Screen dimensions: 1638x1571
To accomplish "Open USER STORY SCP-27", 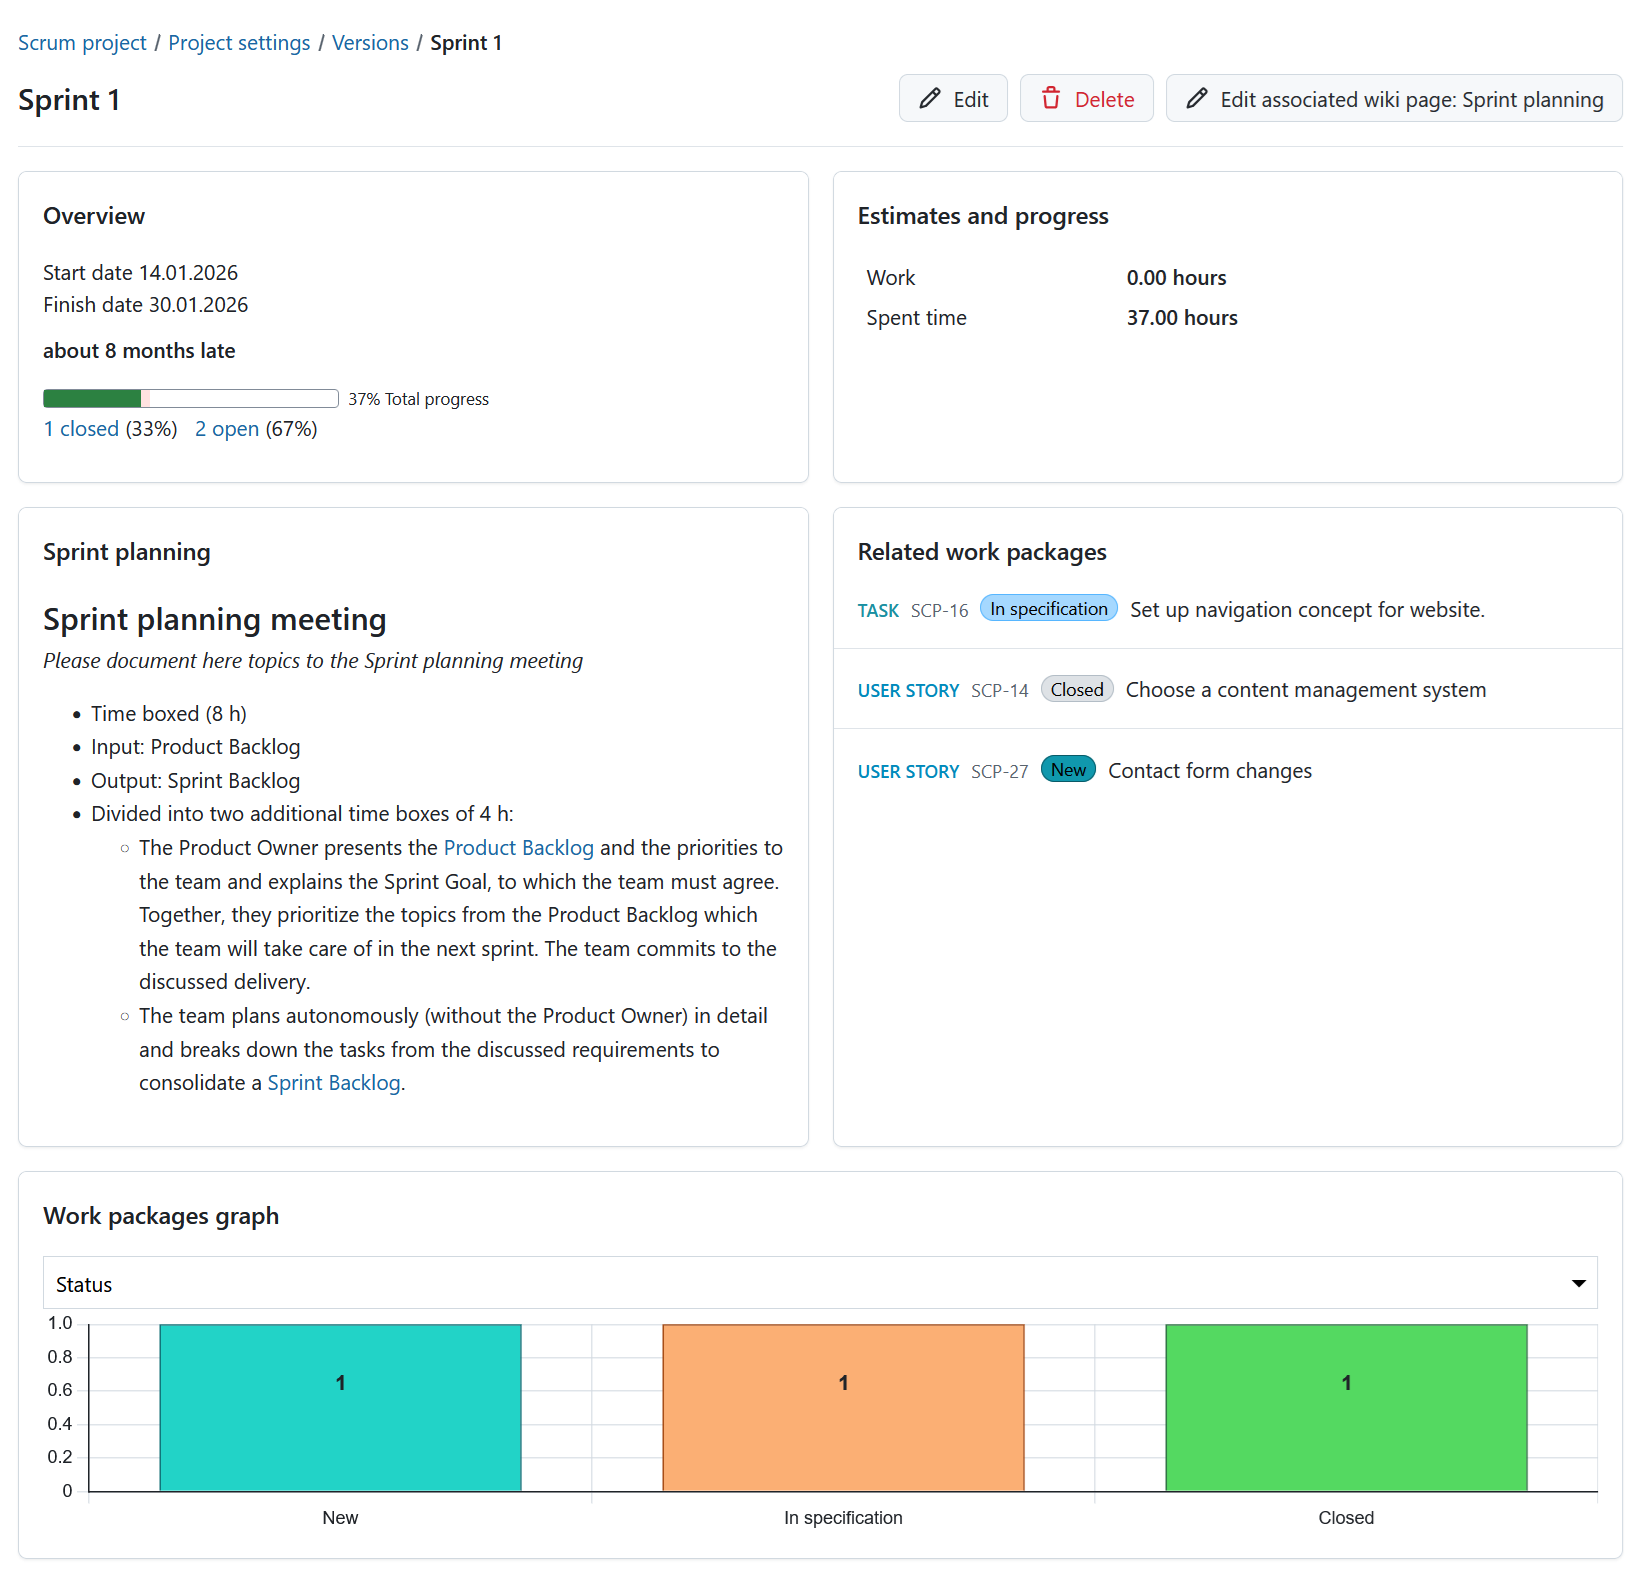I will coord(999,771).
